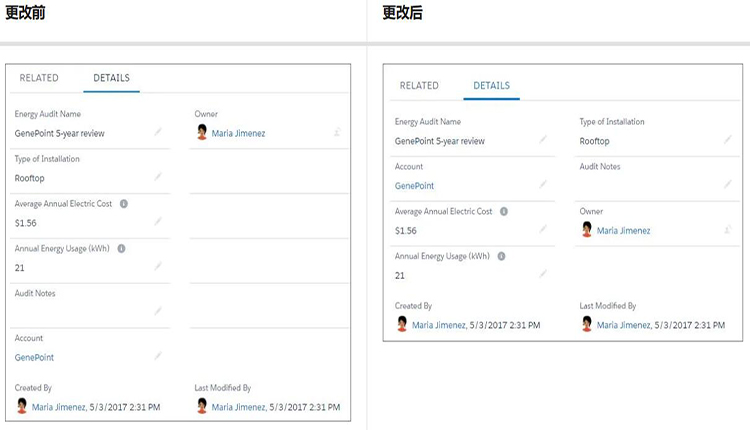
Task: Click '$1.56' value in after panel
Action: pos(406,231)
